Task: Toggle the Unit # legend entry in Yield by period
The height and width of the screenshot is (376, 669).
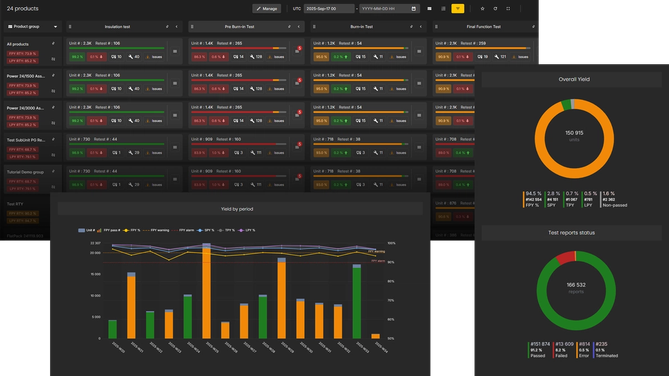Action: pyautogui.click(x=87, y=230)
